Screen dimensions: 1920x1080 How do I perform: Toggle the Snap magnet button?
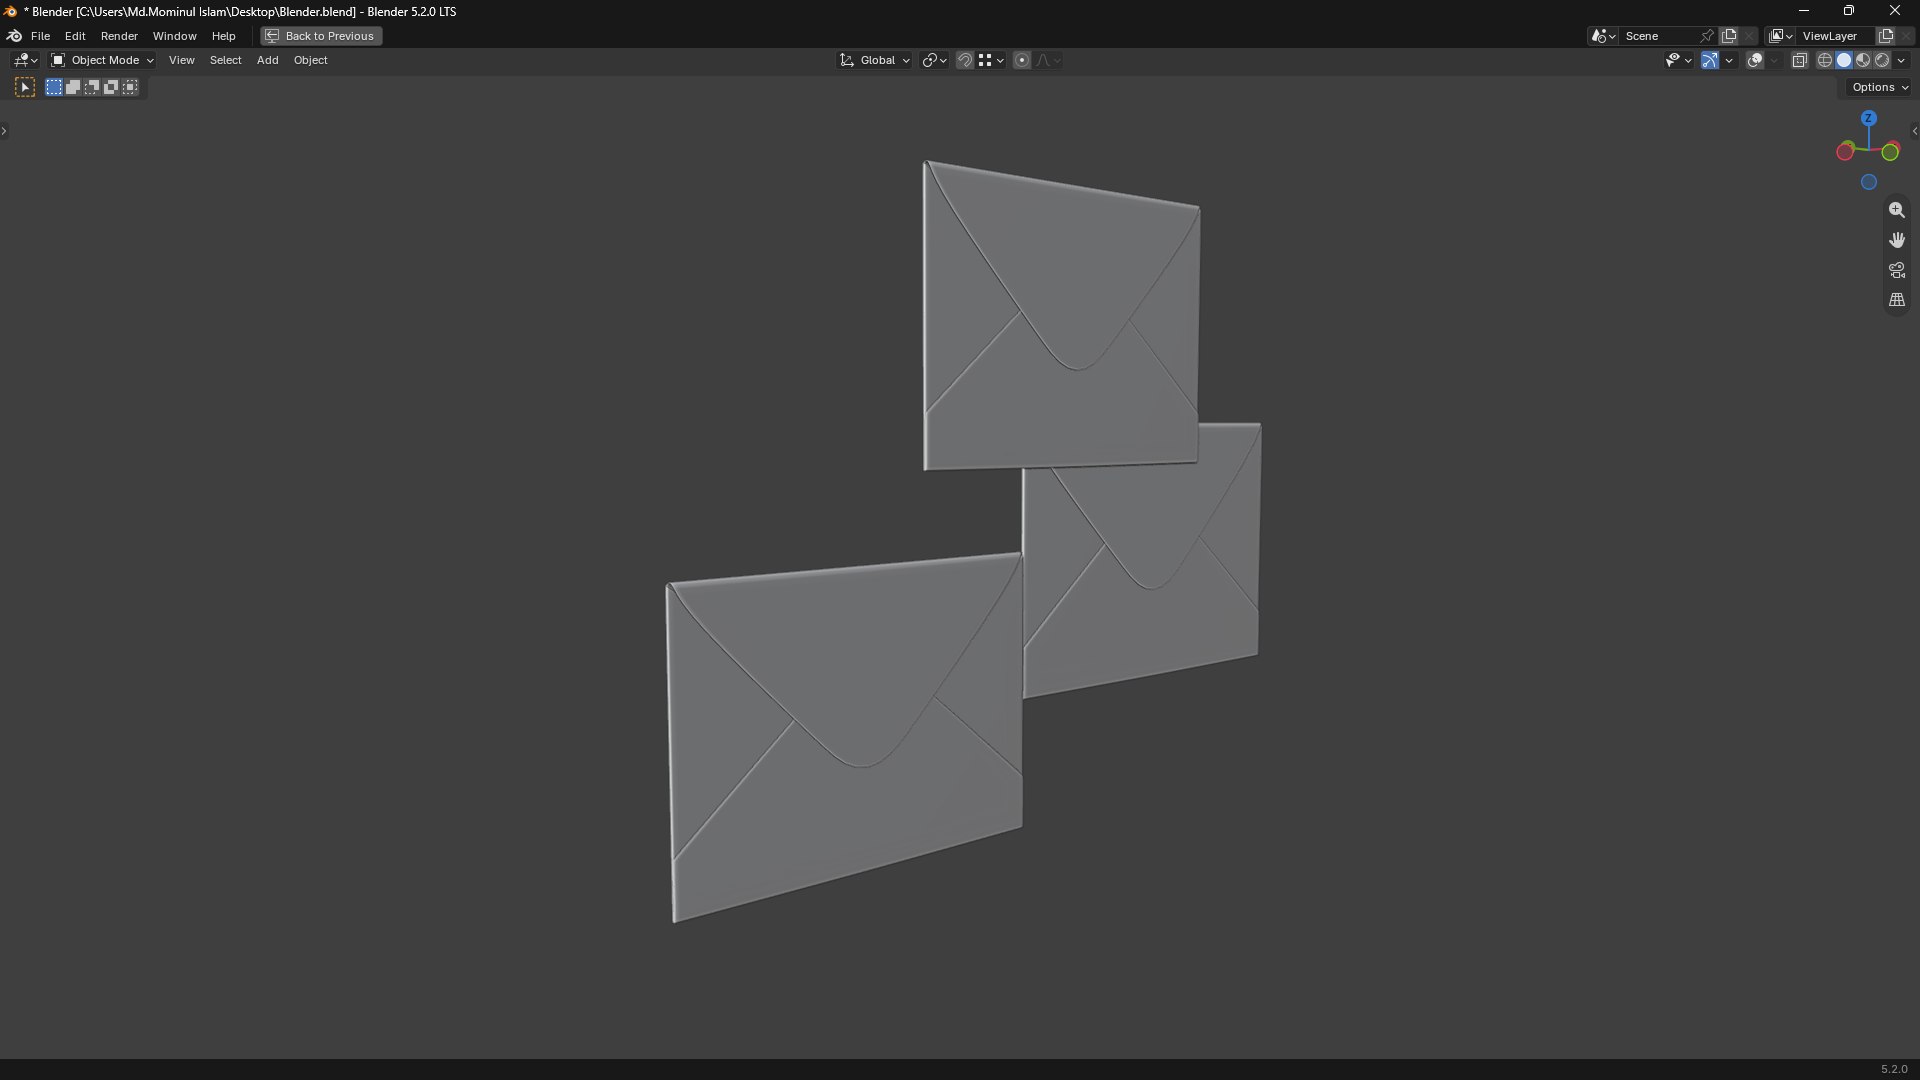[x=965, y=61]
